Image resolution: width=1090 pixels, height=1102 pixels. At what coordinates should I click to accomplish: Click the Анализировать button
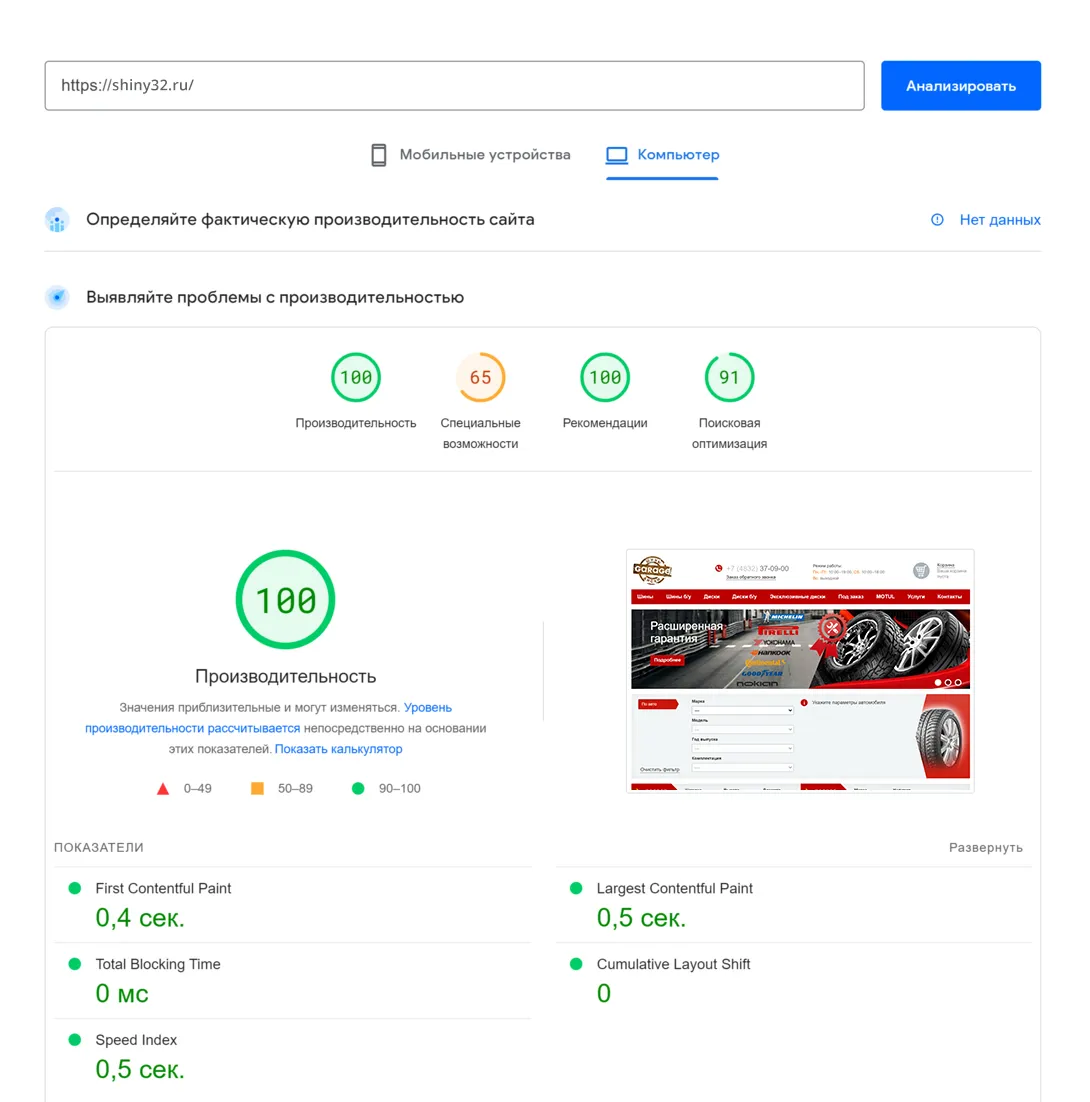pos(960,86)
